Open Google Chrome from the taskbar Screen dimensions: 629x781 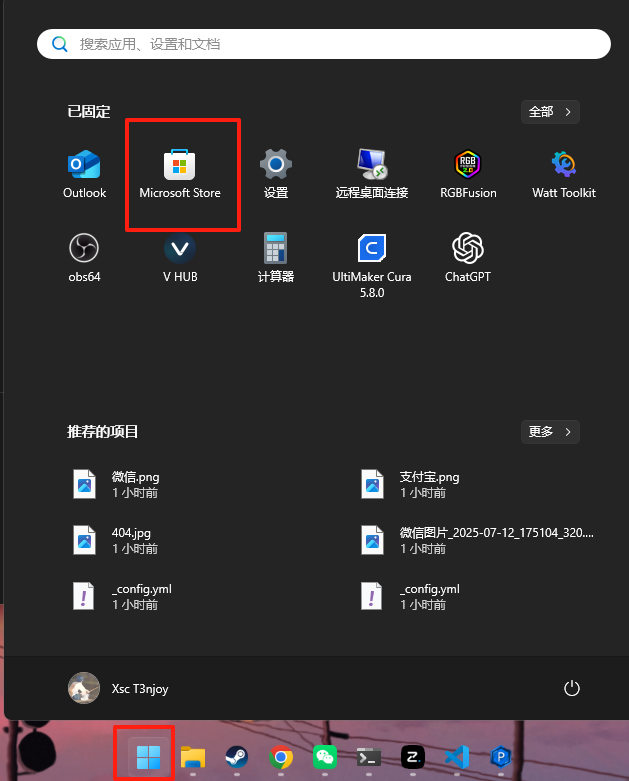[282, 758]
